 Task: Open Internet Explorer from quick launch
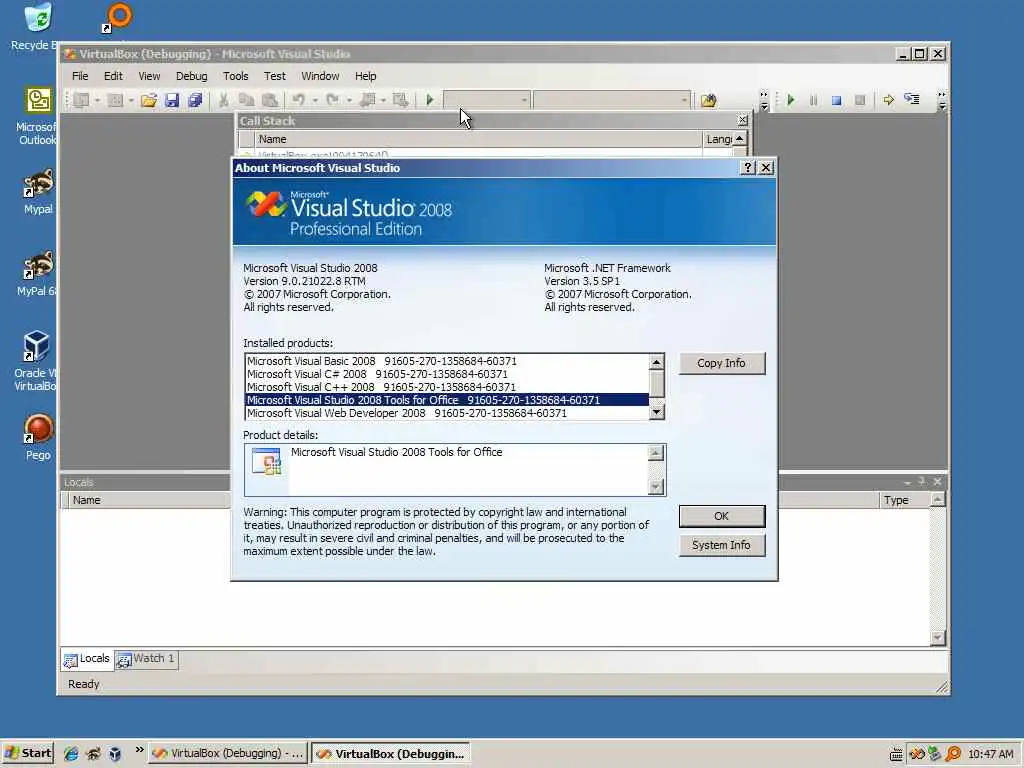(71, 754)
